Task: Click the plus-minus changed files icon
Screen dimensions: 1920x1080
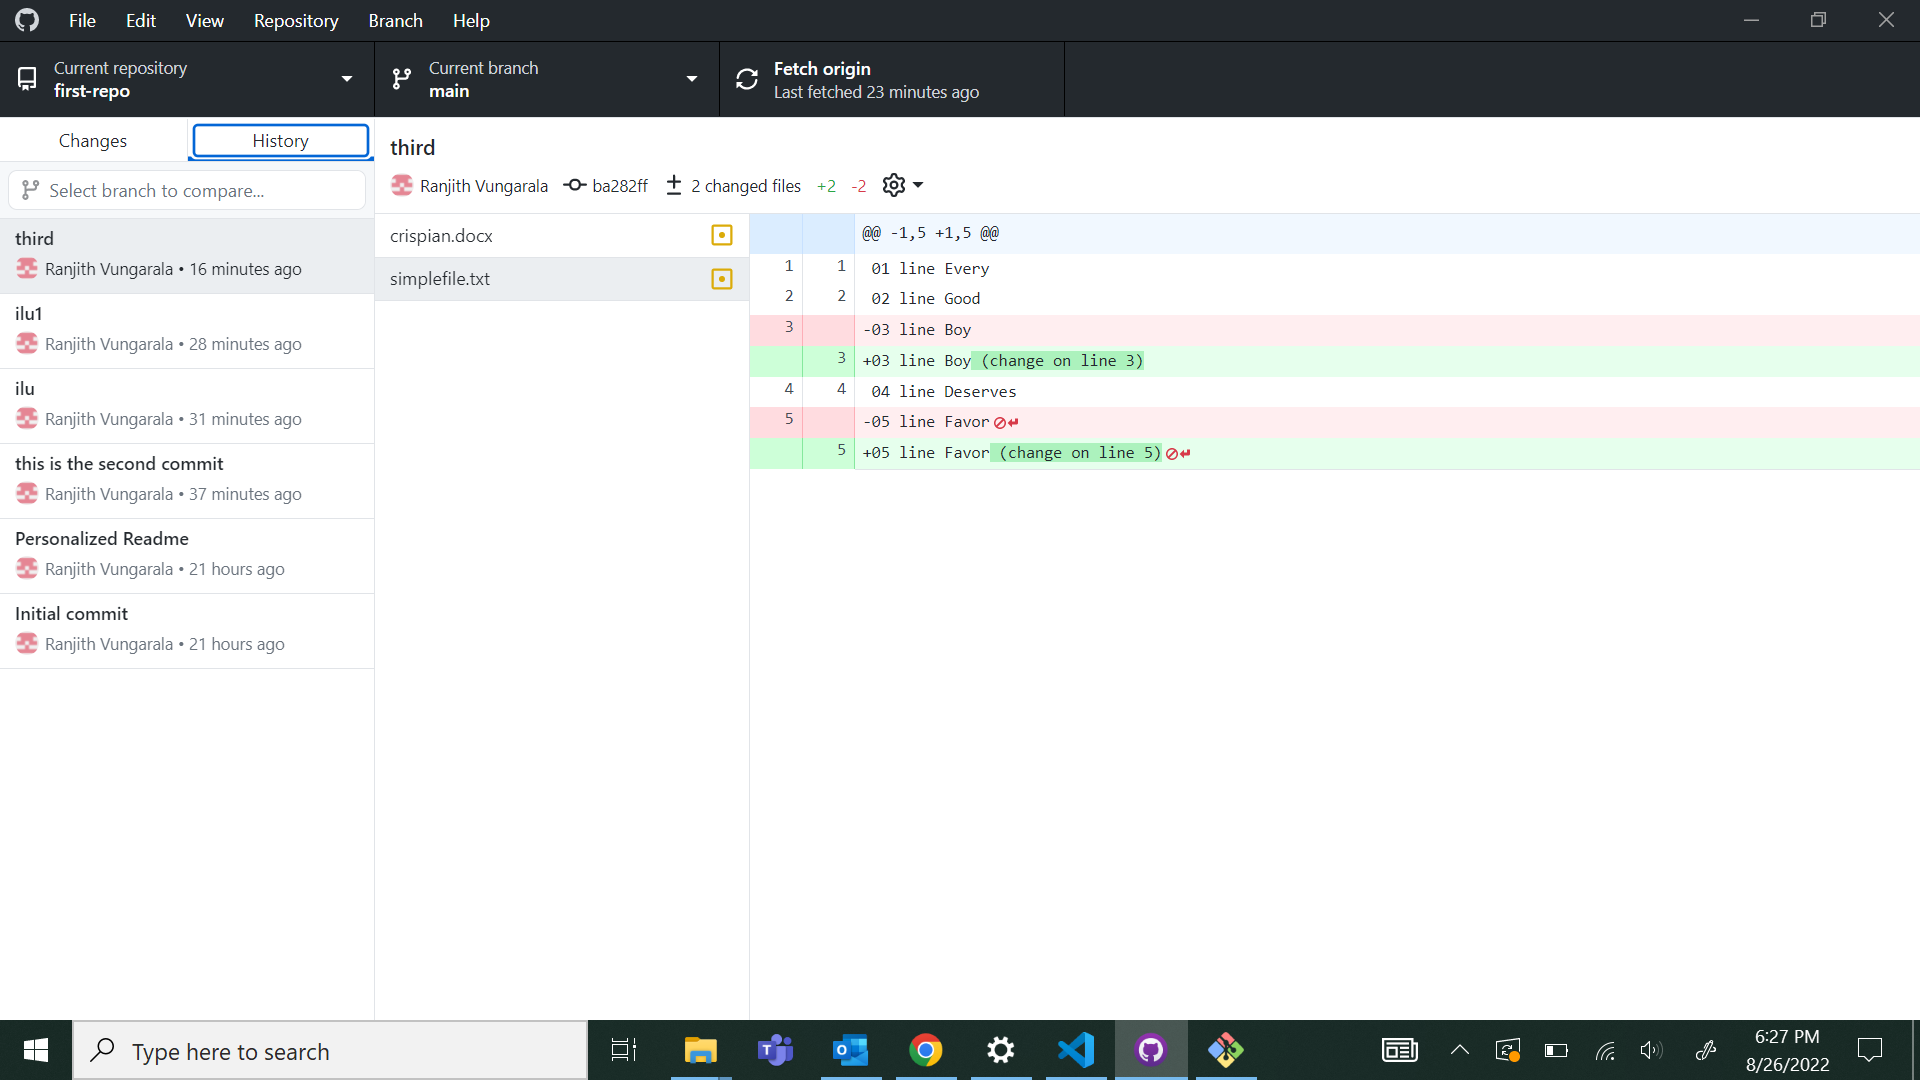Action: pyautogui.click(x=674, y=185)
